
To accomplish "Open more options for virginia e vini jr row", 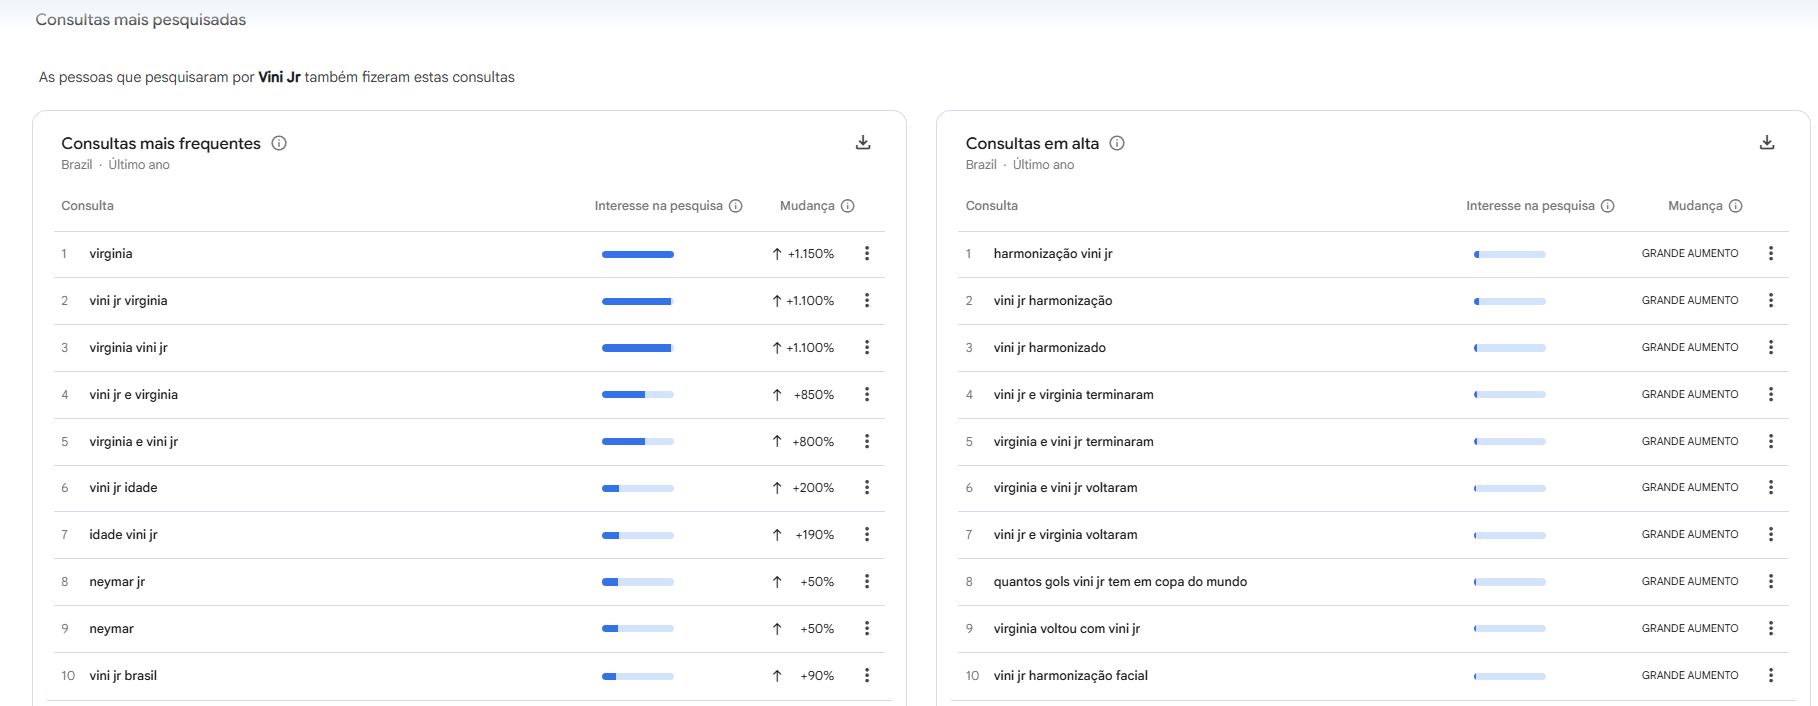I will tap(867, 441).
